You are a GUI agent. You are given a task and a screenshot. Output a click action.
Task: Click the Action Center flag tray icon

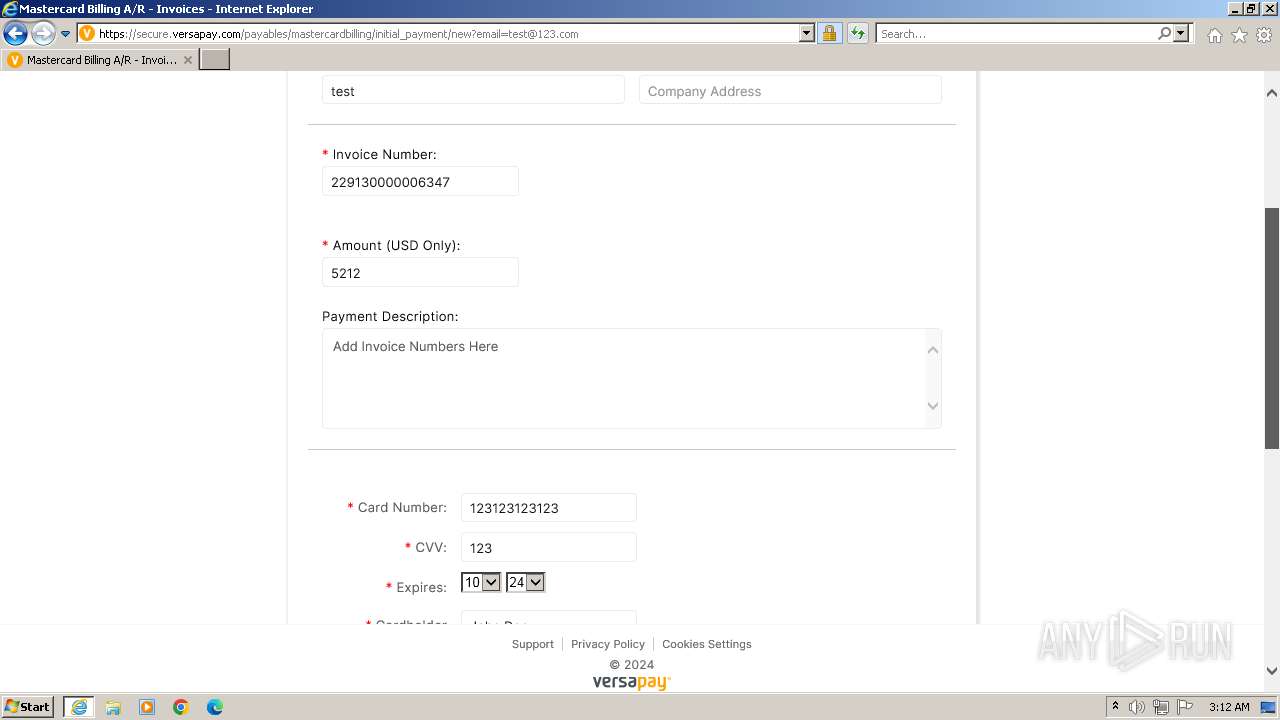click(1185, 707)
